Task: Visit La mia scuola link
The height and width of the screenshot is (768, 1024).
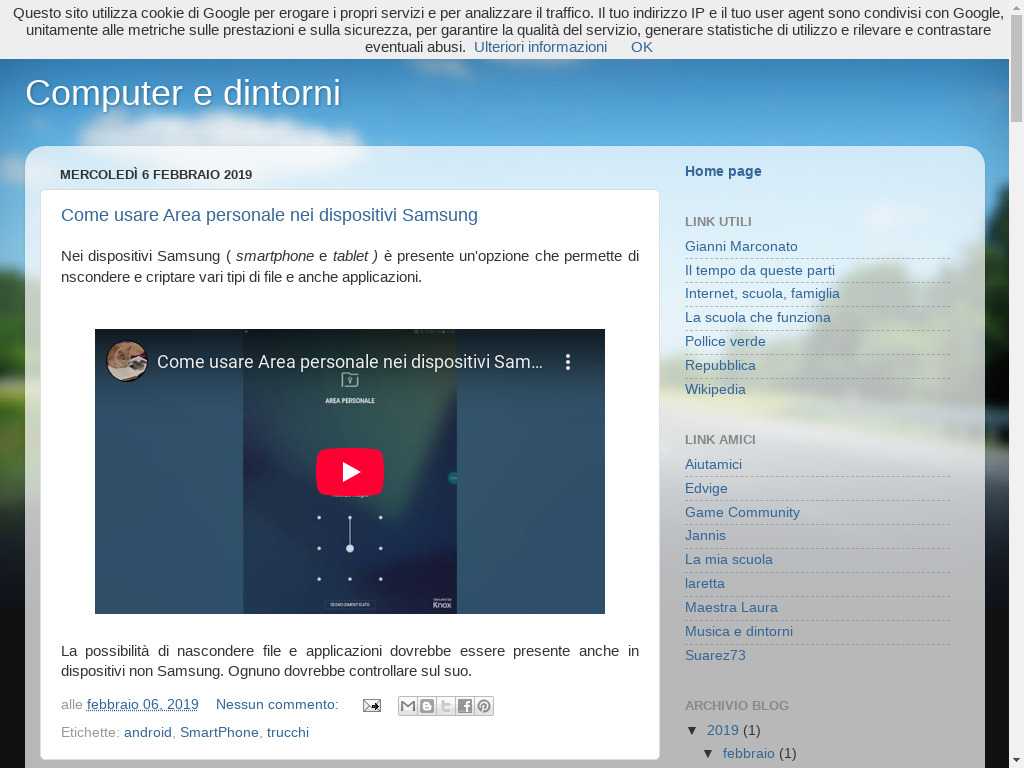Action: [729, 560]
